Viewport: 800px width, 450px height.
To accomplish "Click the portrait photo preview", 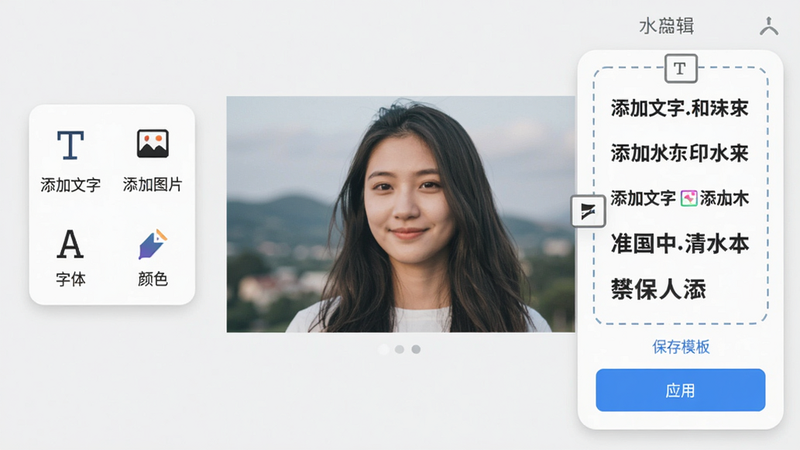I will pos(401,214).
